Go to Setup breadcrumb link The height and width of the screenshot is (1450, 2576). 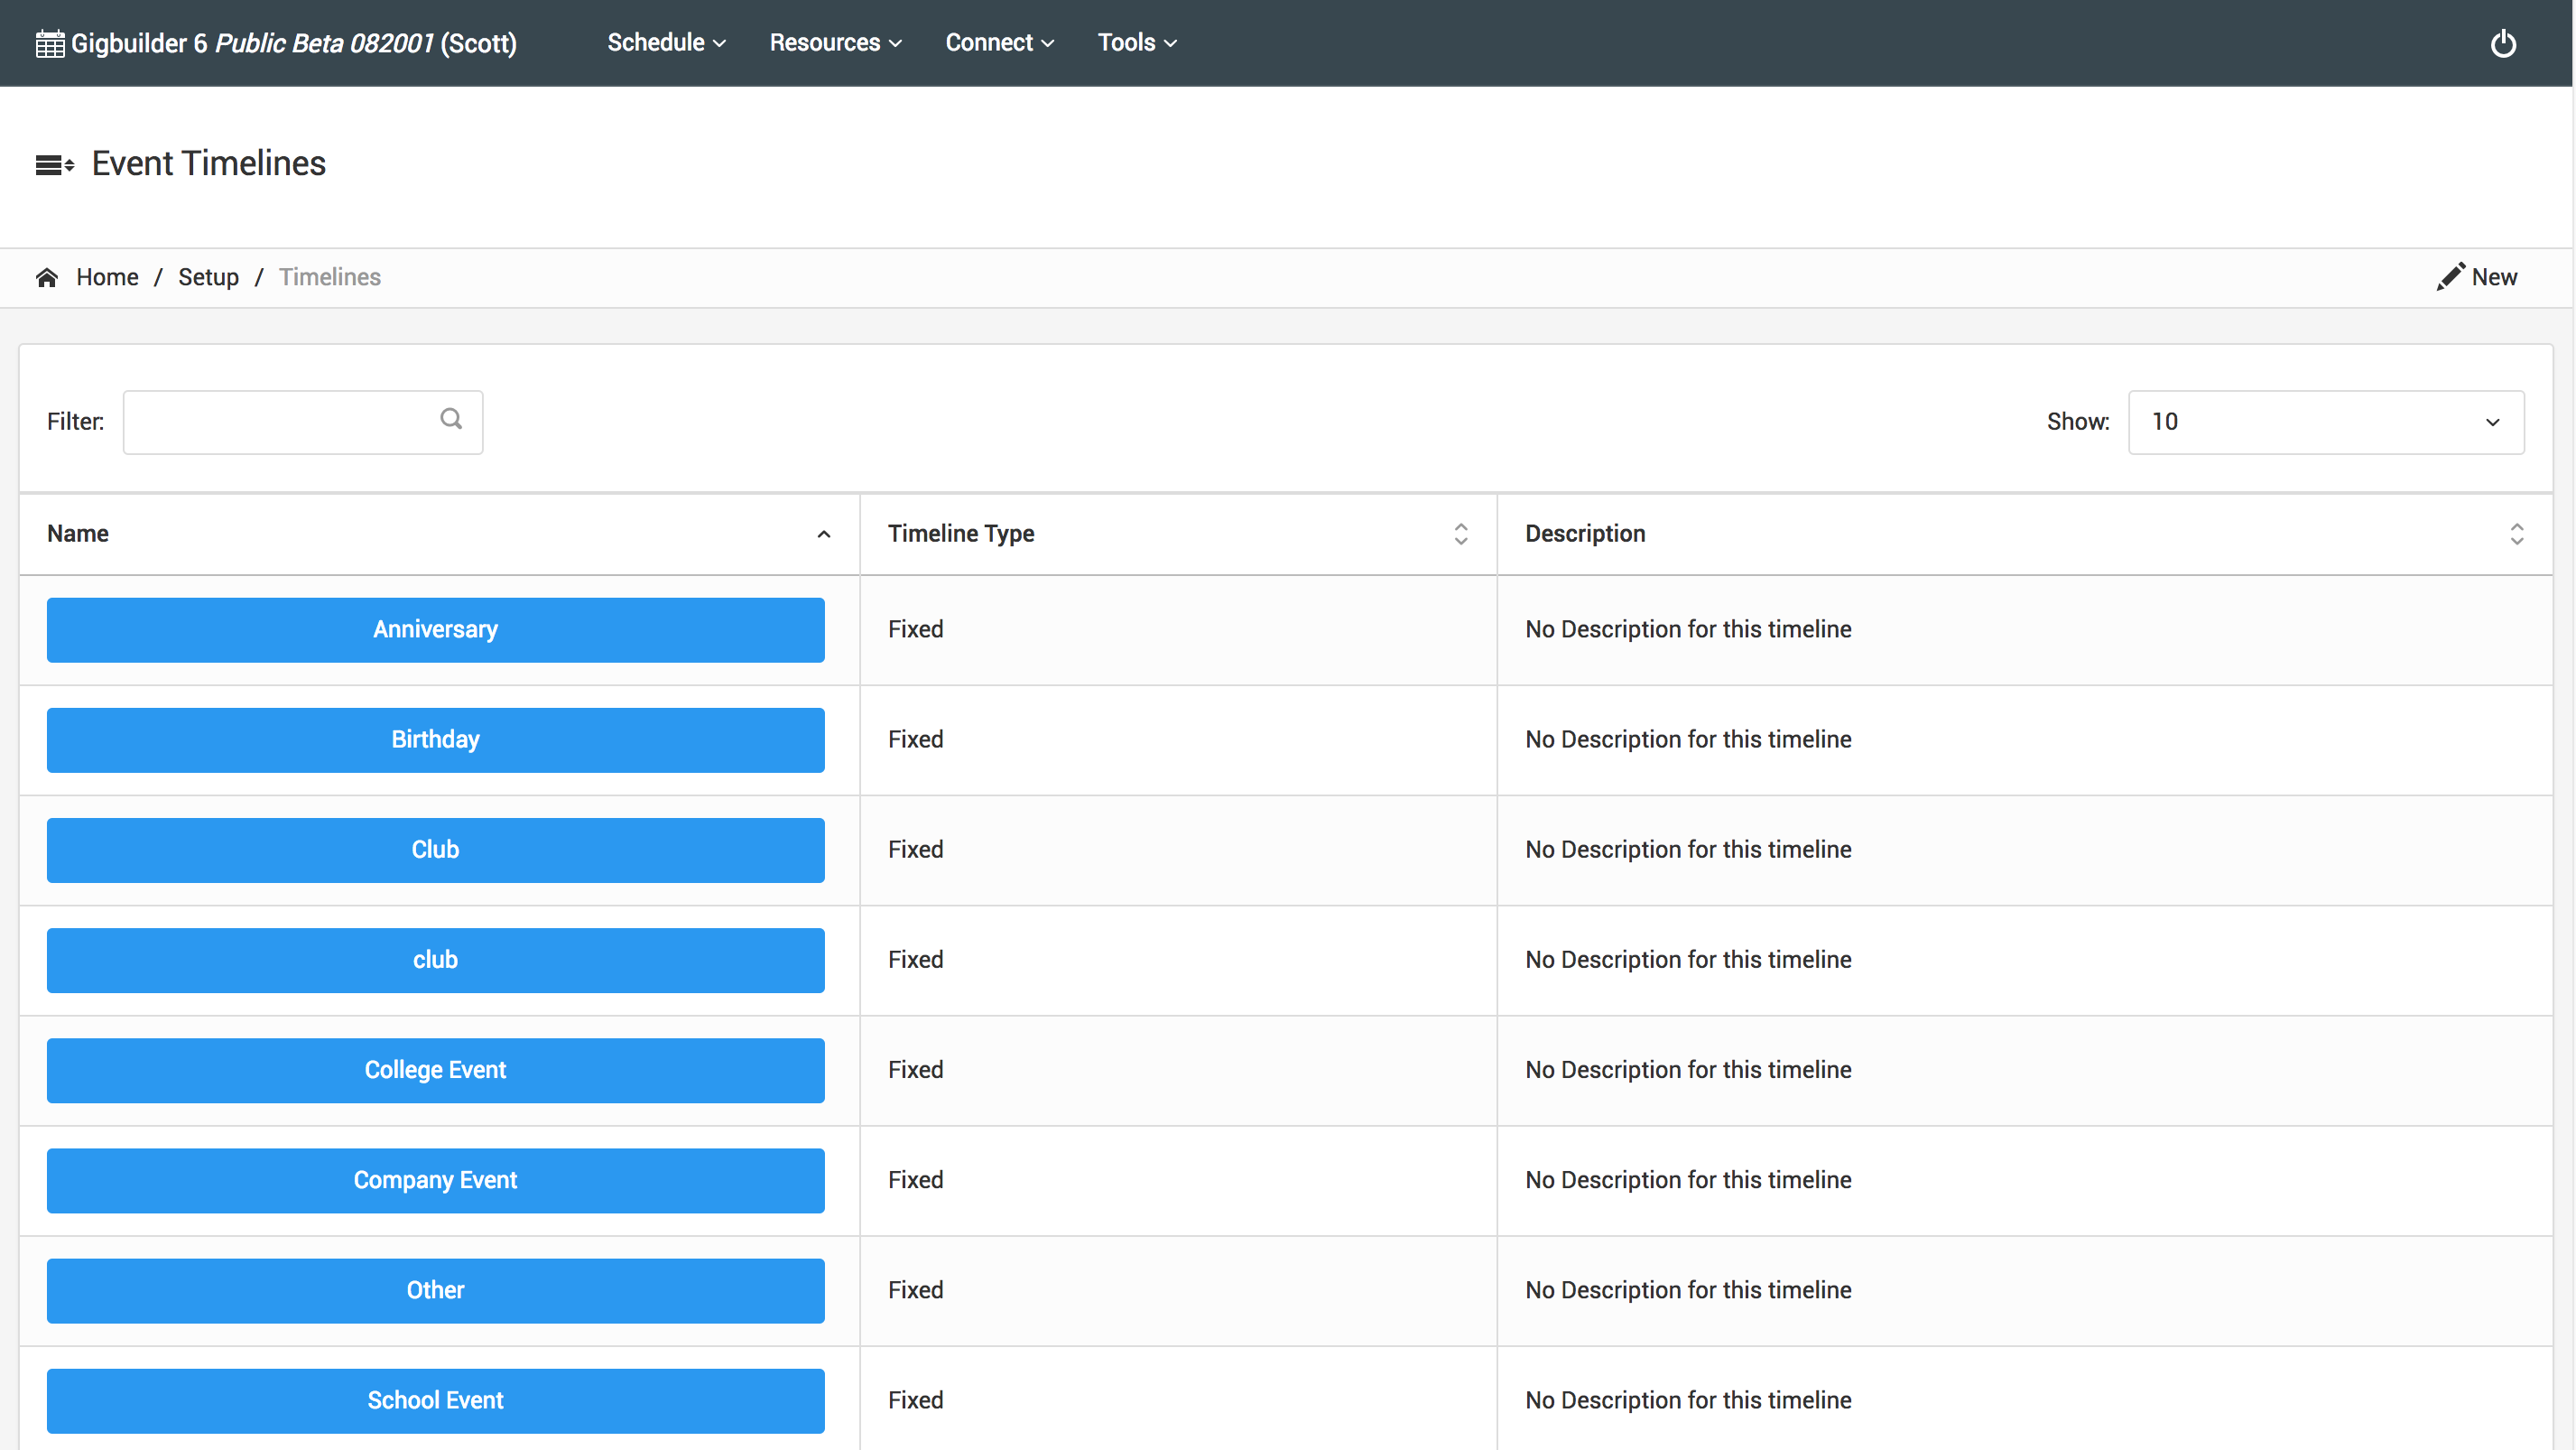pyautogui.click(x=208, y=277)
